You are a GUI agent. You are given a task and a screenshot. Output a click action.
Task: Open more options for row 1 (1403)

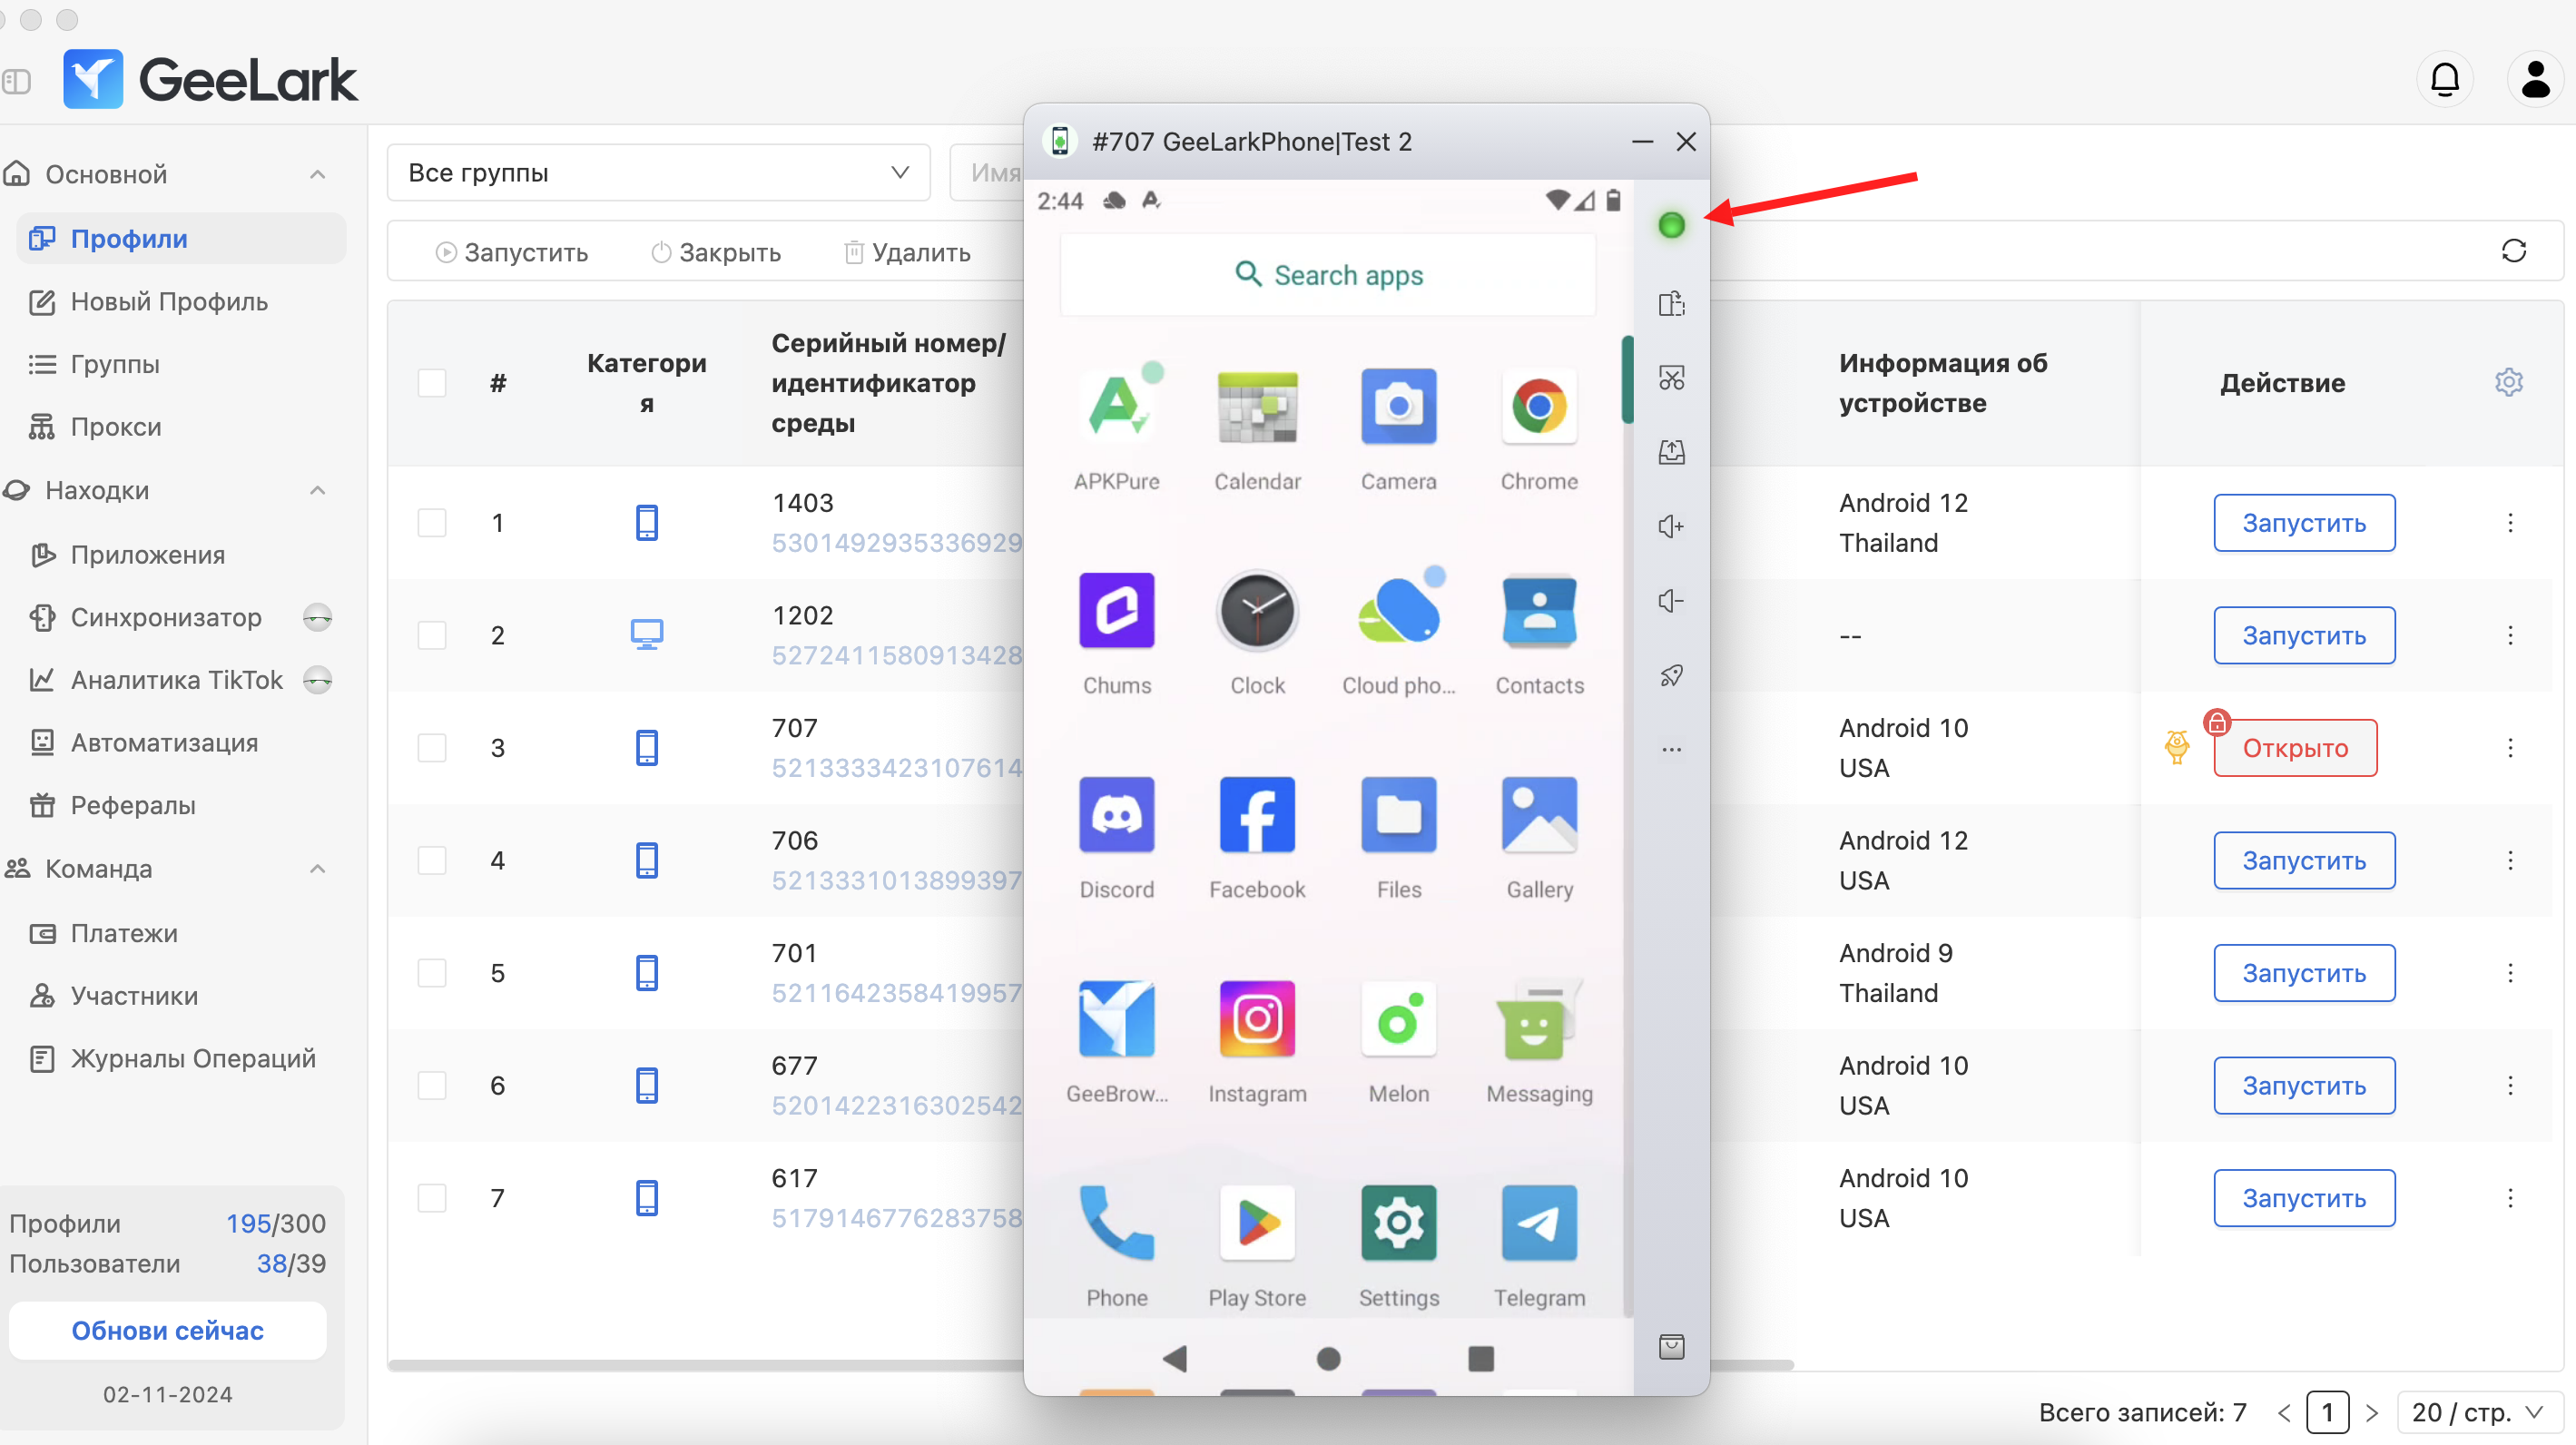2509,523
